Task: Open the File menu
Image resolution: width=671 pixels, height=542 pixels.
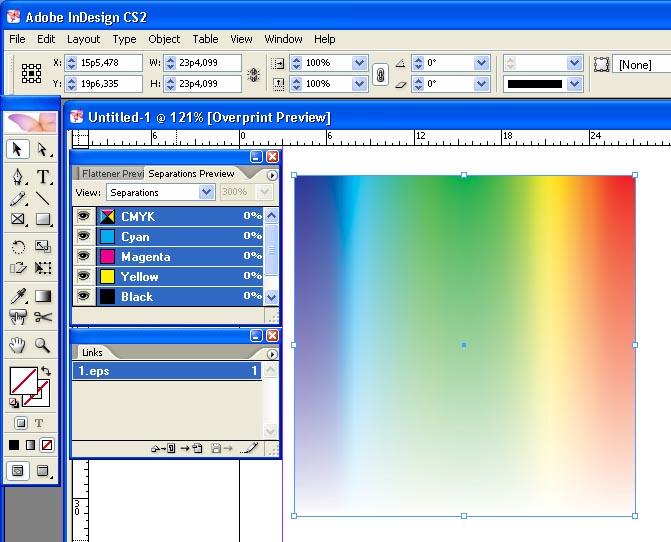Action: [17, 39]
